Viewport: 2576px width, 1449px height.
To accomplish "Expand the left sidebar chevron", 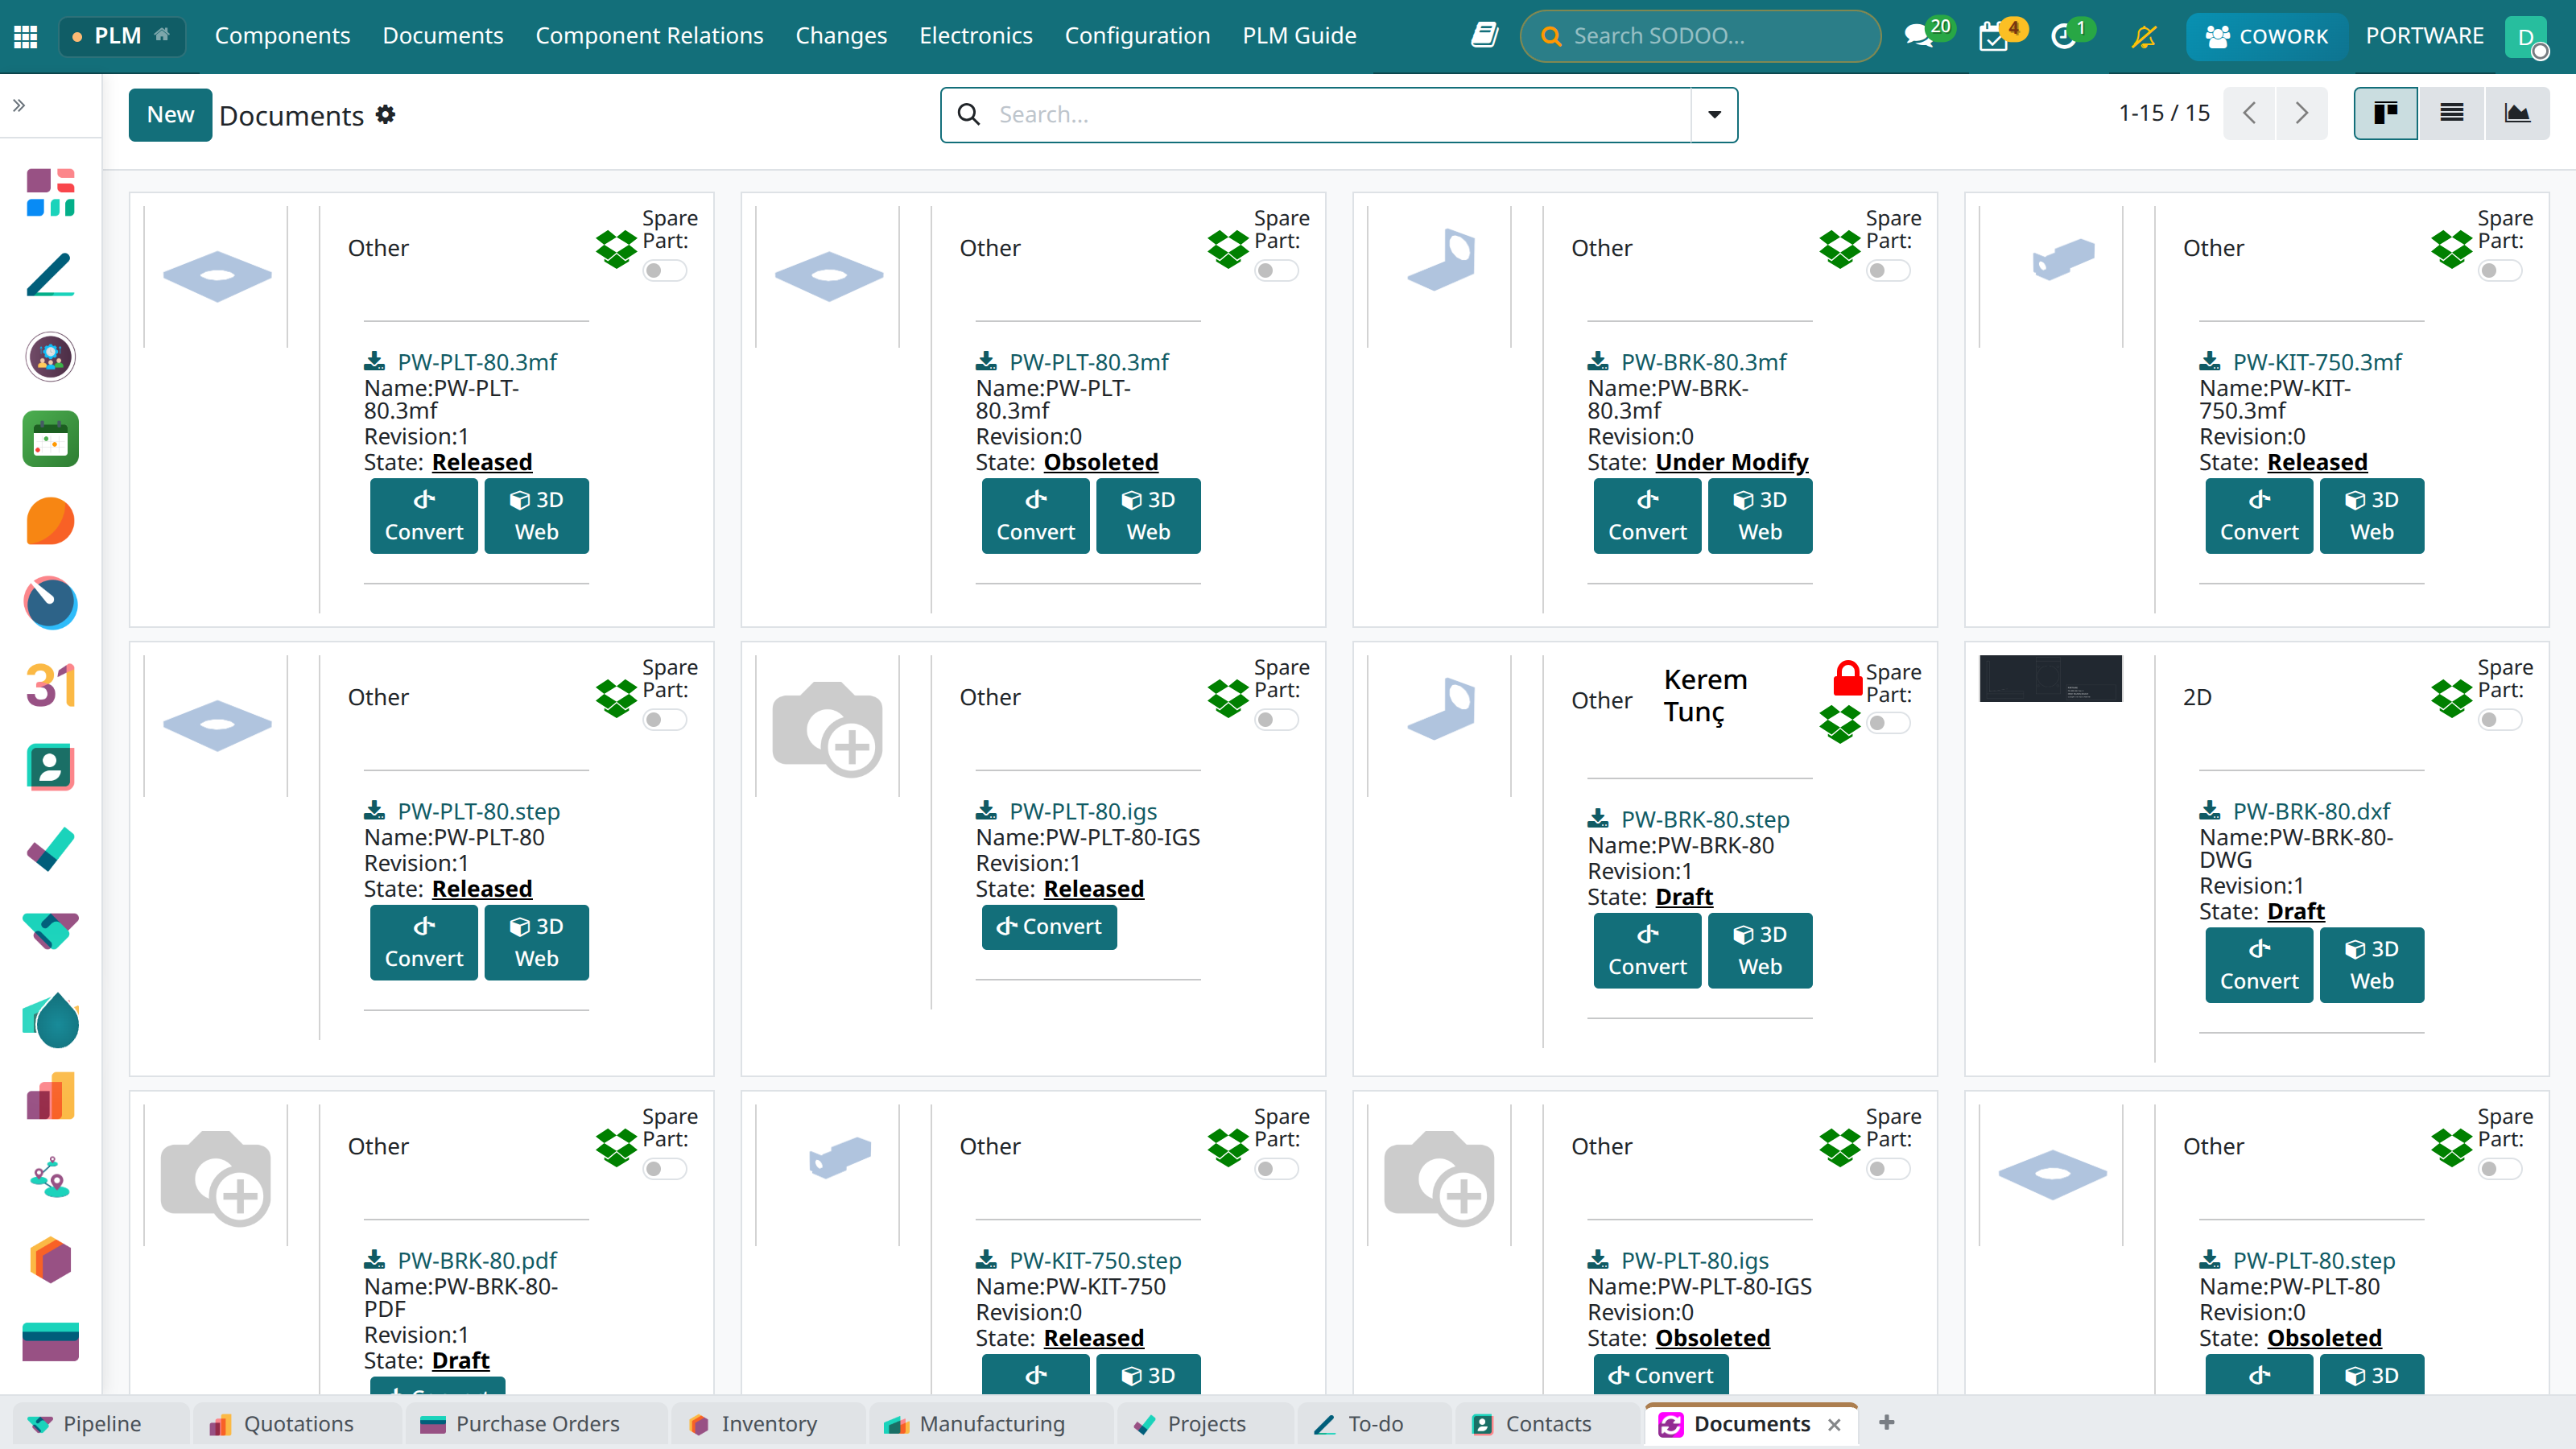I will click(x=19, y=105).
